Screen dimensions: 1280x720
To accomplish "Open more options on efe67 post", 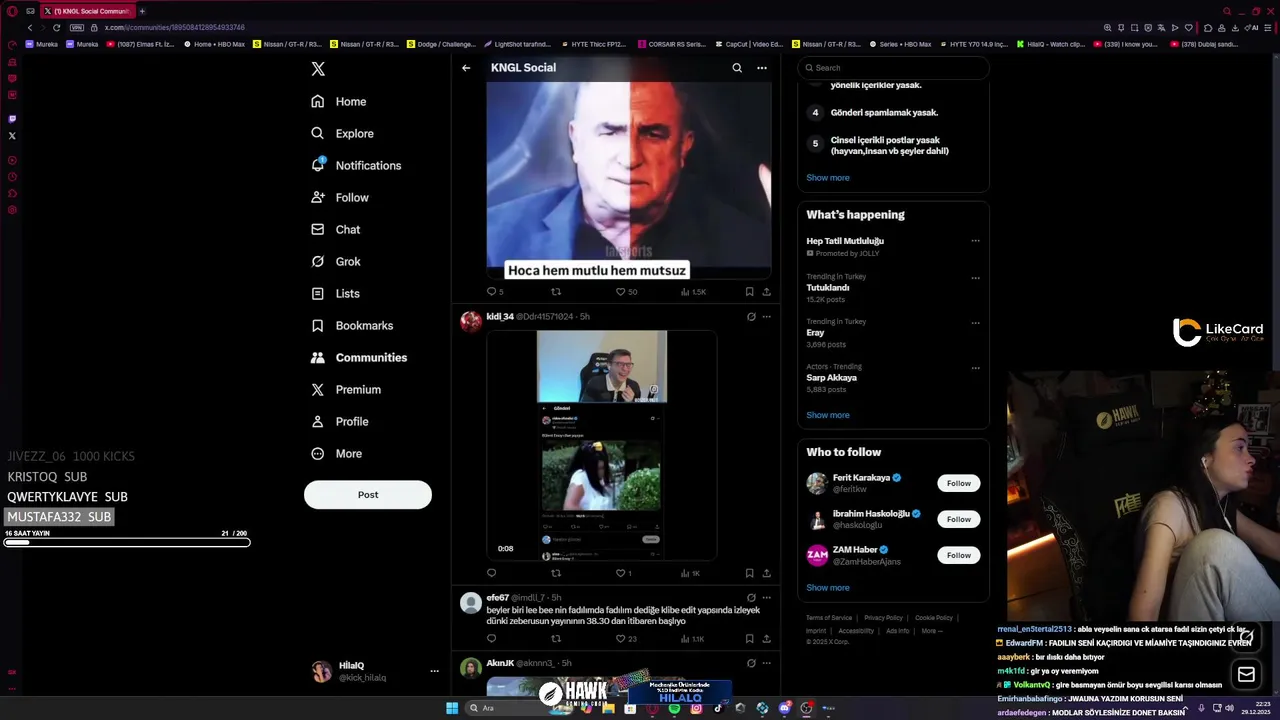I will [x=767, y=597].
